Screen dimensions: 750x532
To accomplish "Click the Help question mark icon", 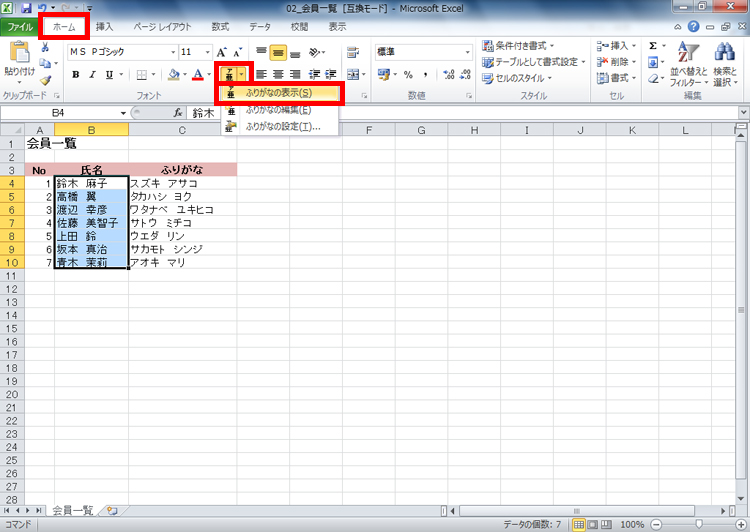I will point(694,27).
